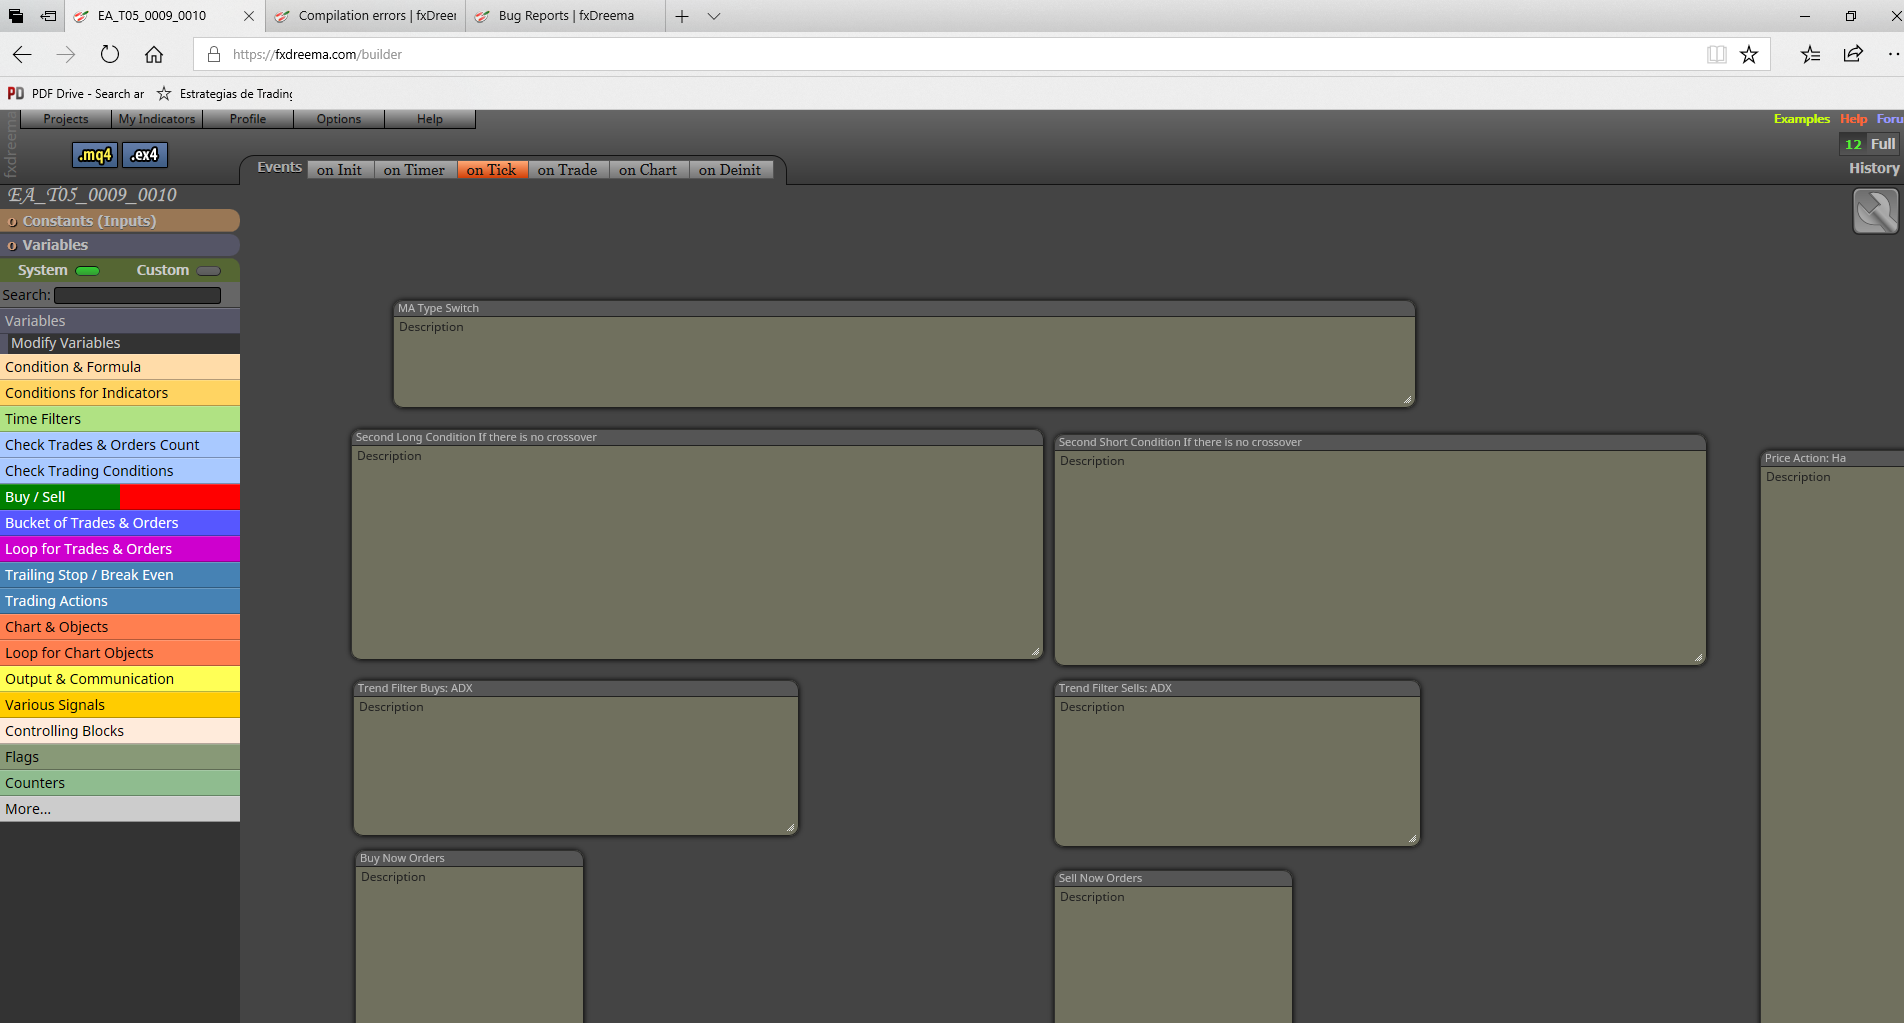This screenshot has height=1023, width=1904.
Task: Expand Variables section
Action: 120,245
